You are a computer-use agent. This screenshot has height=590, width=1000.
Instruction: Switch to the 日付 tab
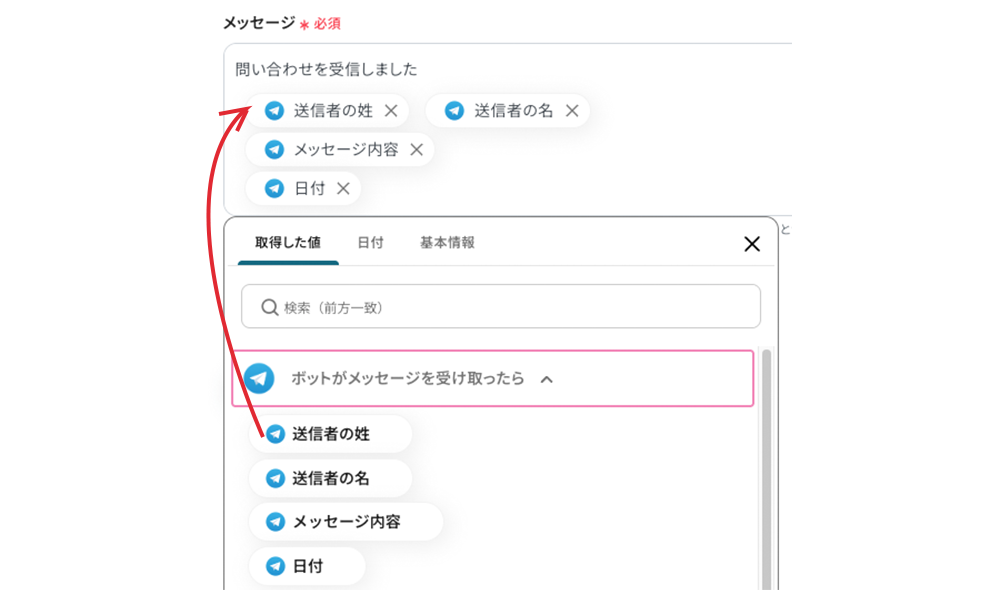(x=370, y=243)
